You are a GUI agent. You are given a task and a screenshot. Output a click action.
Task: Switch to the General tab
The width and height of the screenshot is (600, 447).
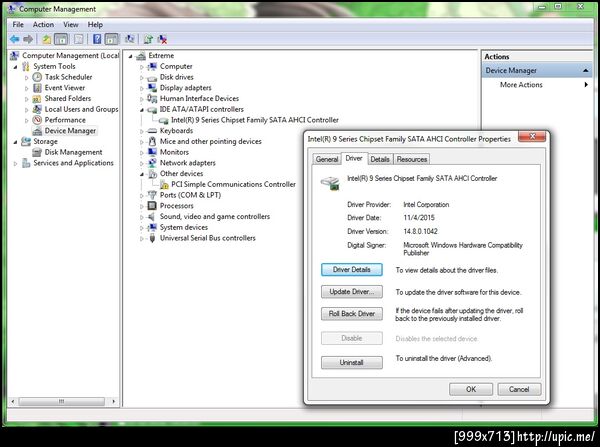[327, 159]
